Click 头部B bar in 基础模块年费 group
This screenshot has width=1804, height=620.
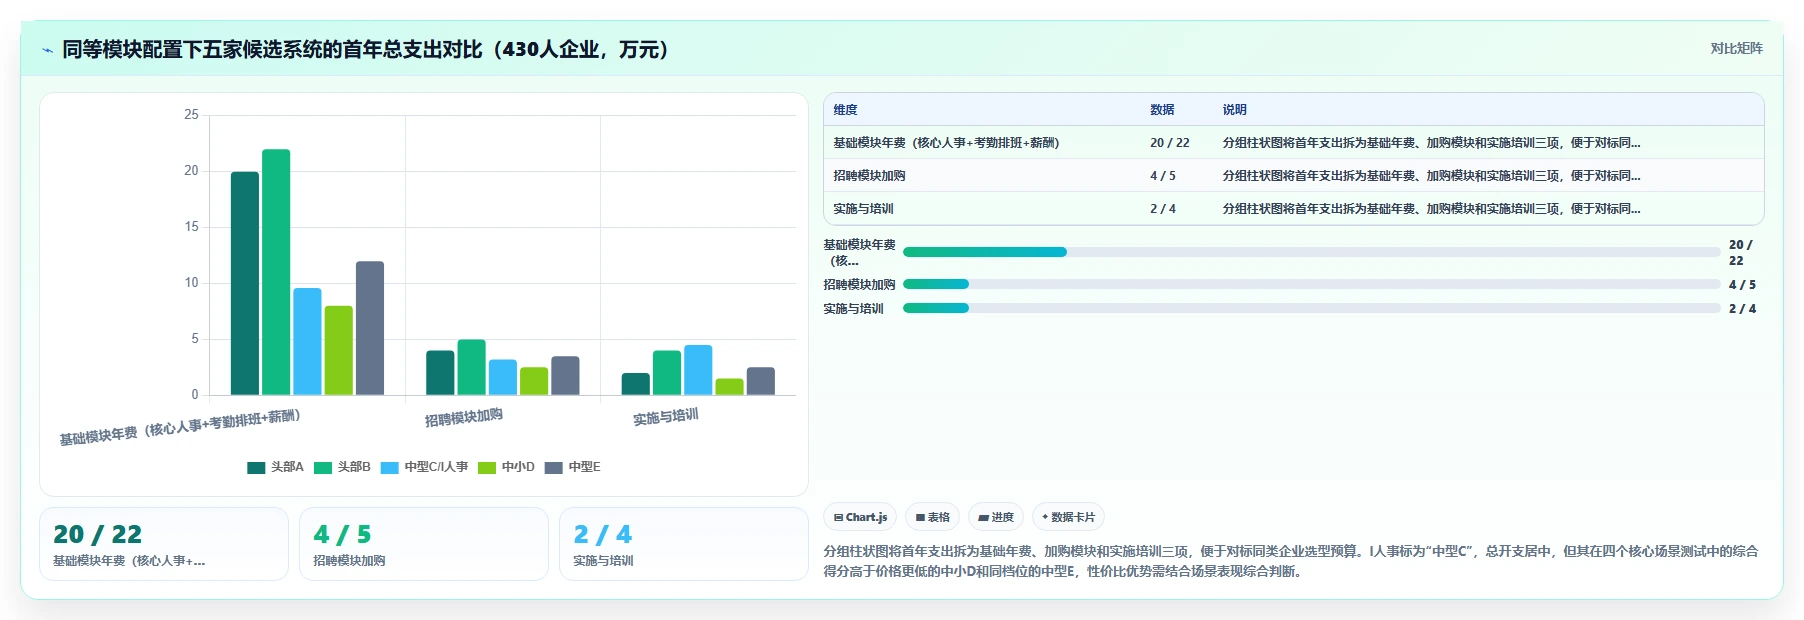(276, 272)
